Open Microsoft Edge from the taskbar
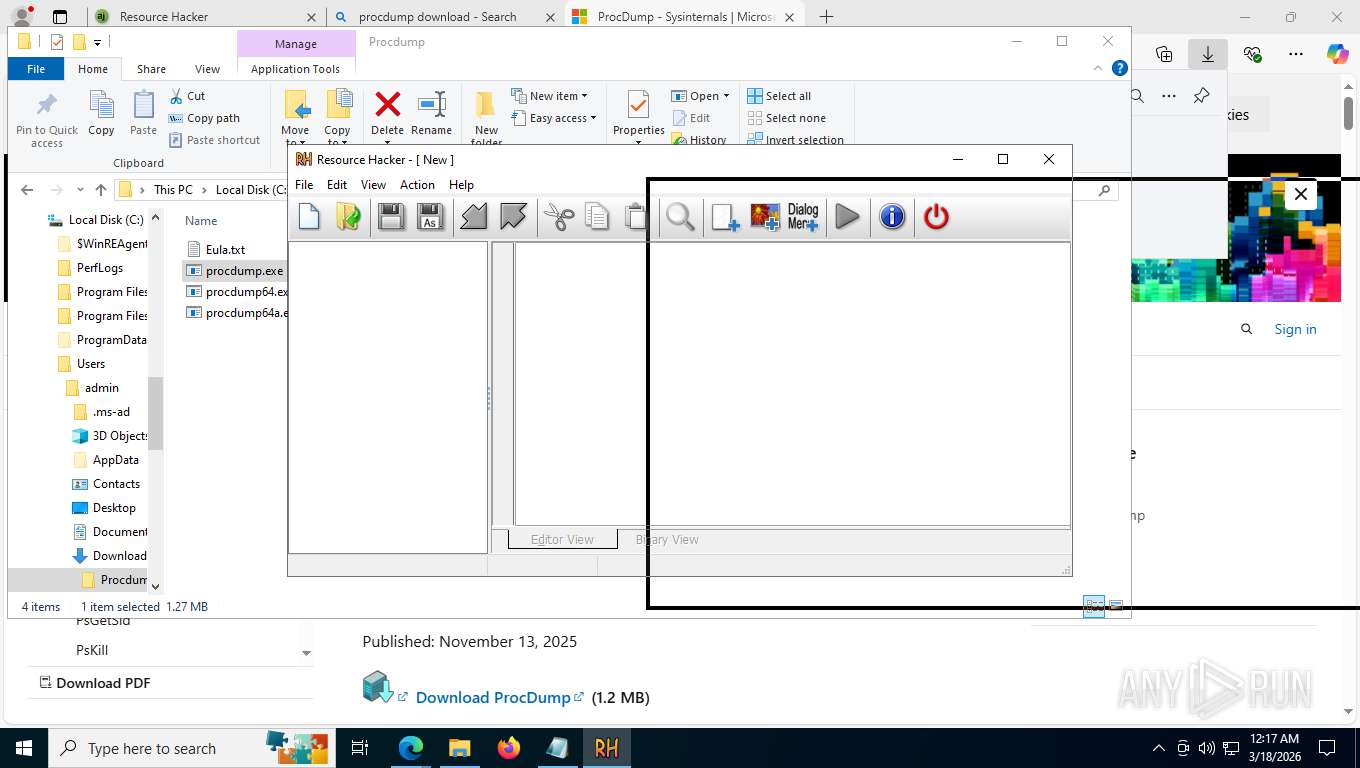The width and height of the screenshot is (1360, 768). pyautogui.click(x=410, y=748)
